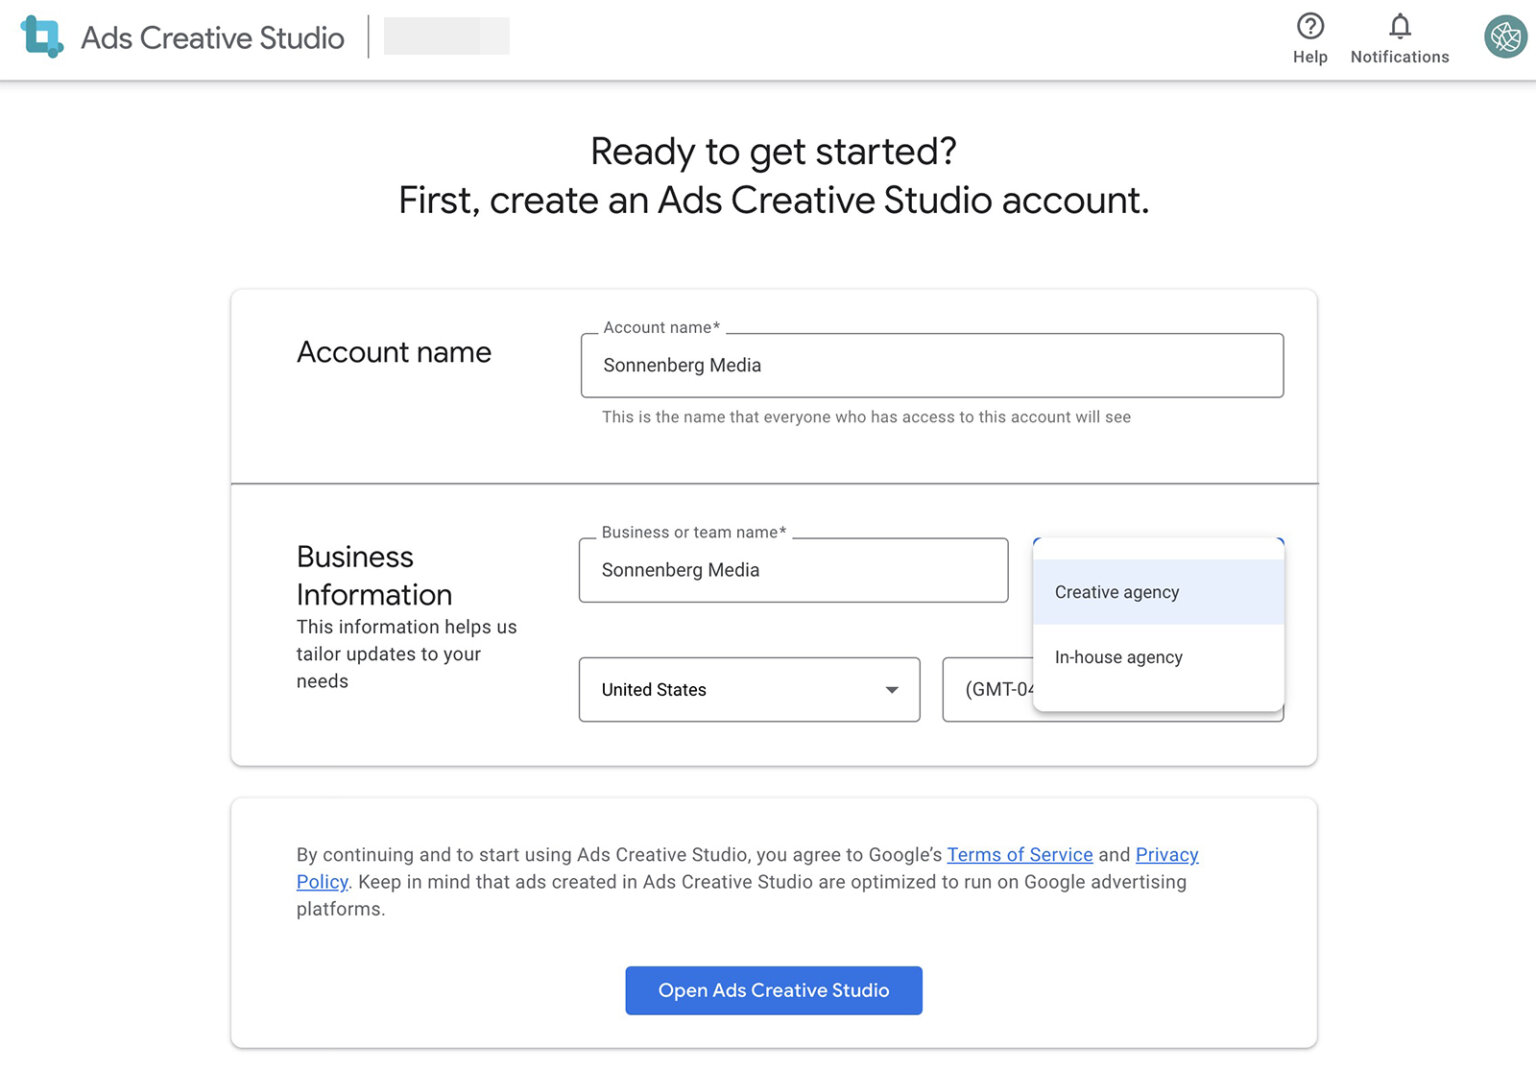Select Creative agency from the list
Image resolution: width=1536 pixels, height=1070 pixels.
point(1116,591)
